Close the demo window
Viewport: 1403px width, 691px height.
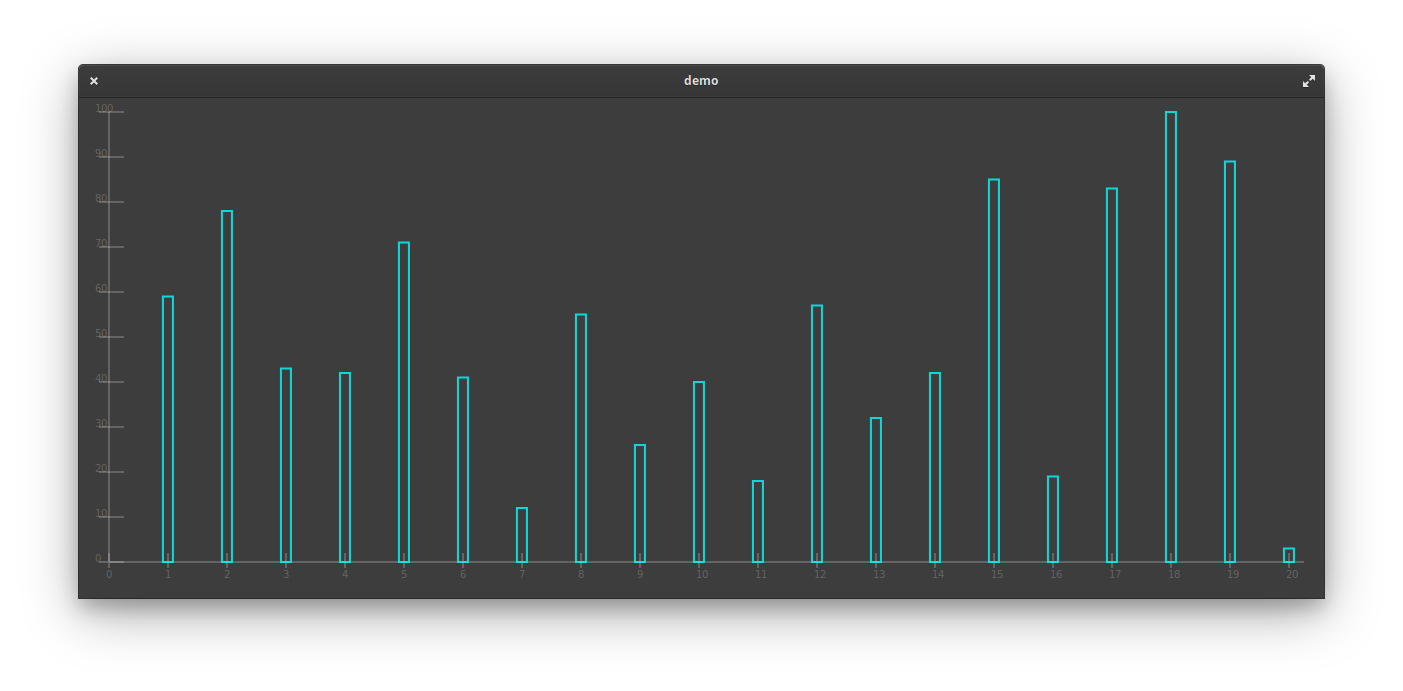[94, 81]
